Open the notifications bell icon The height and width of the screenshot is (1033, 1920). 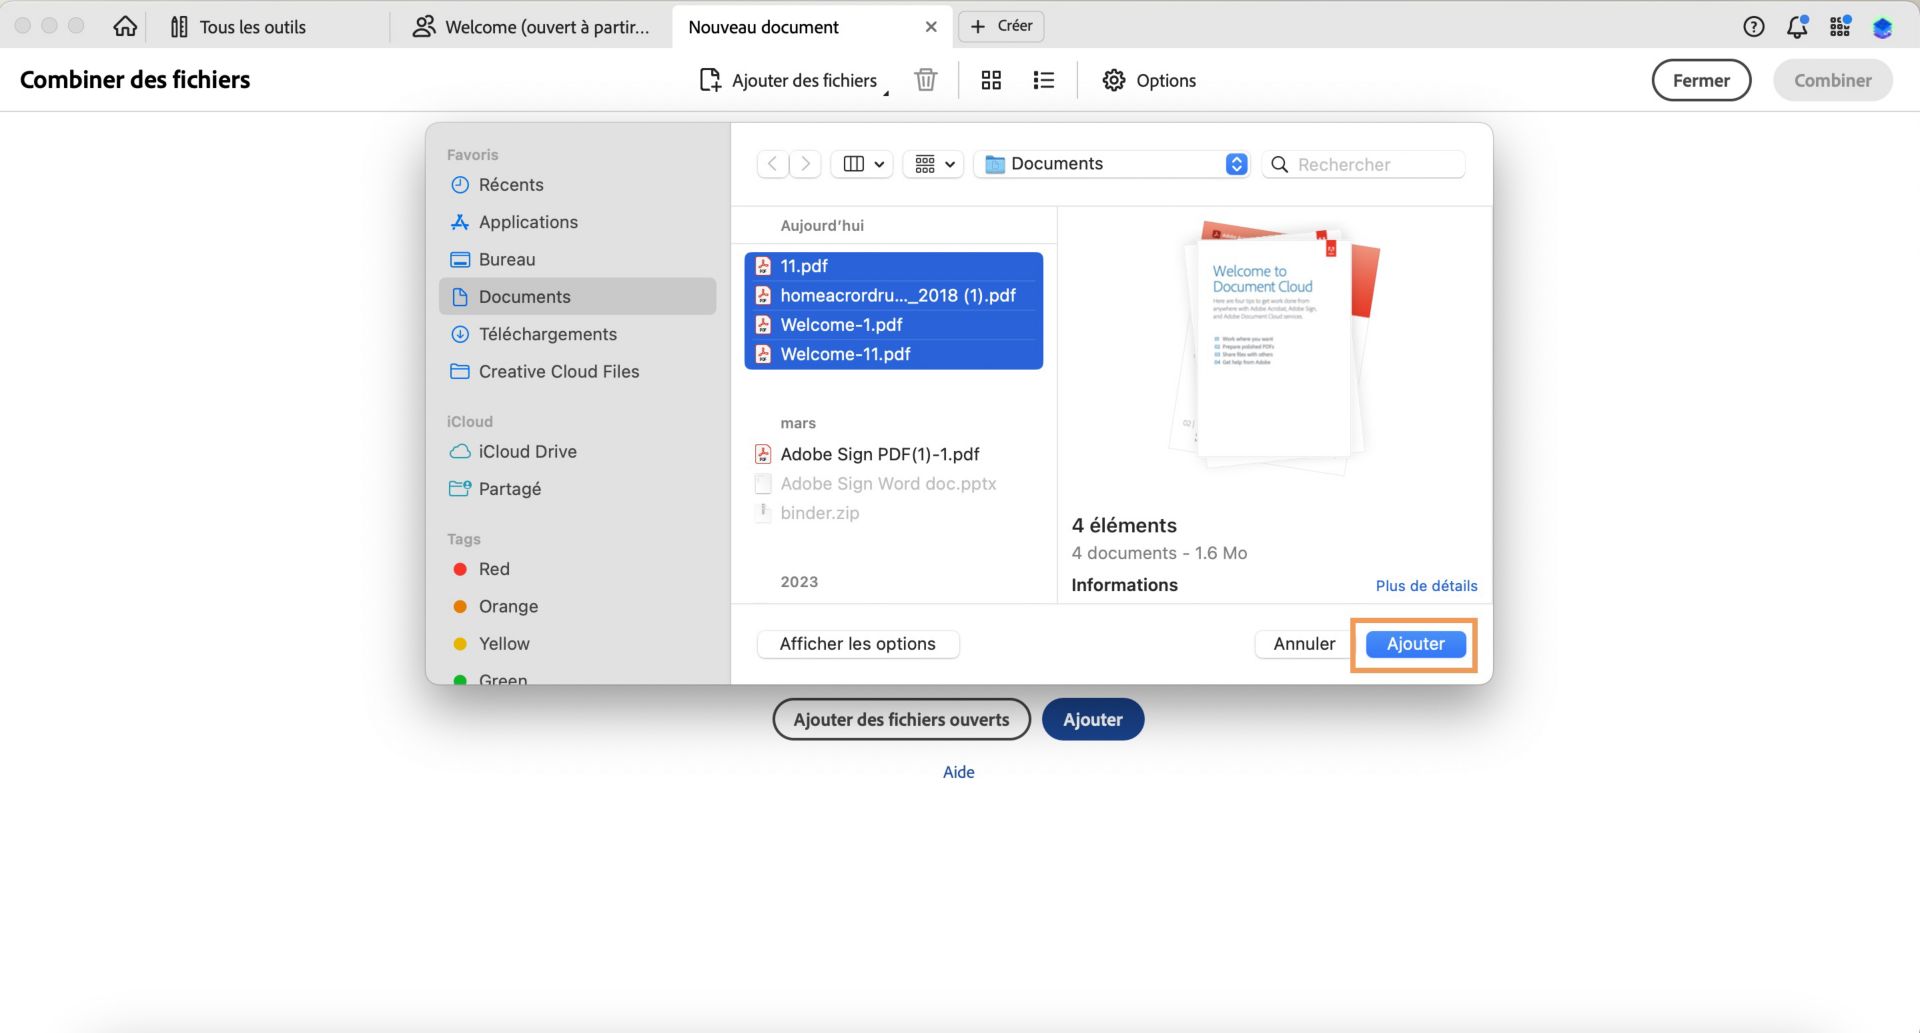(1797, 27)
